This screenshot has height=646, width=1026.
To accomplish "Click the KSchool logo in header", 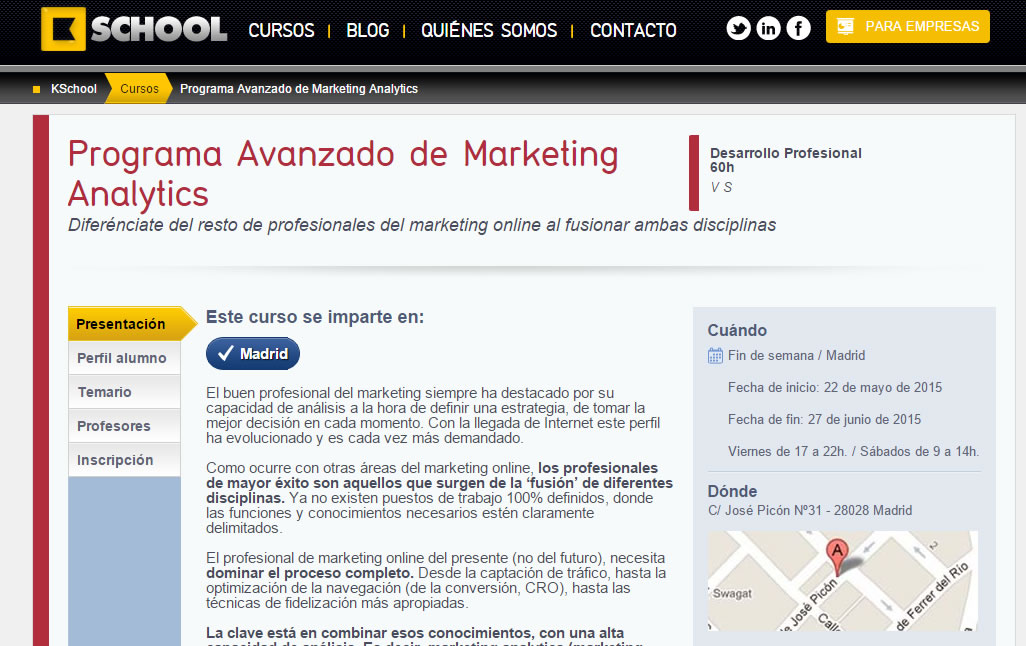I will pyautogui.click(x=134, y=29).
